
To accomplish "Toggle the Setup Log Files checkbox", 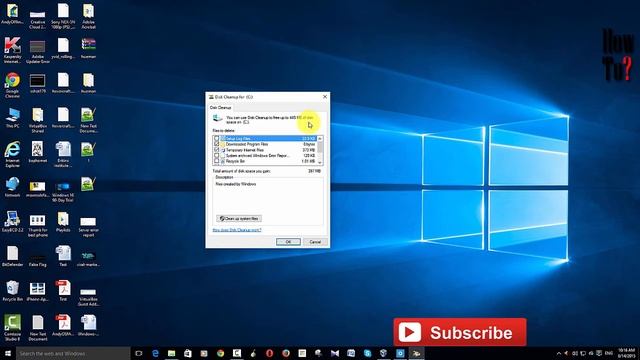I will (x=216, y=138).
